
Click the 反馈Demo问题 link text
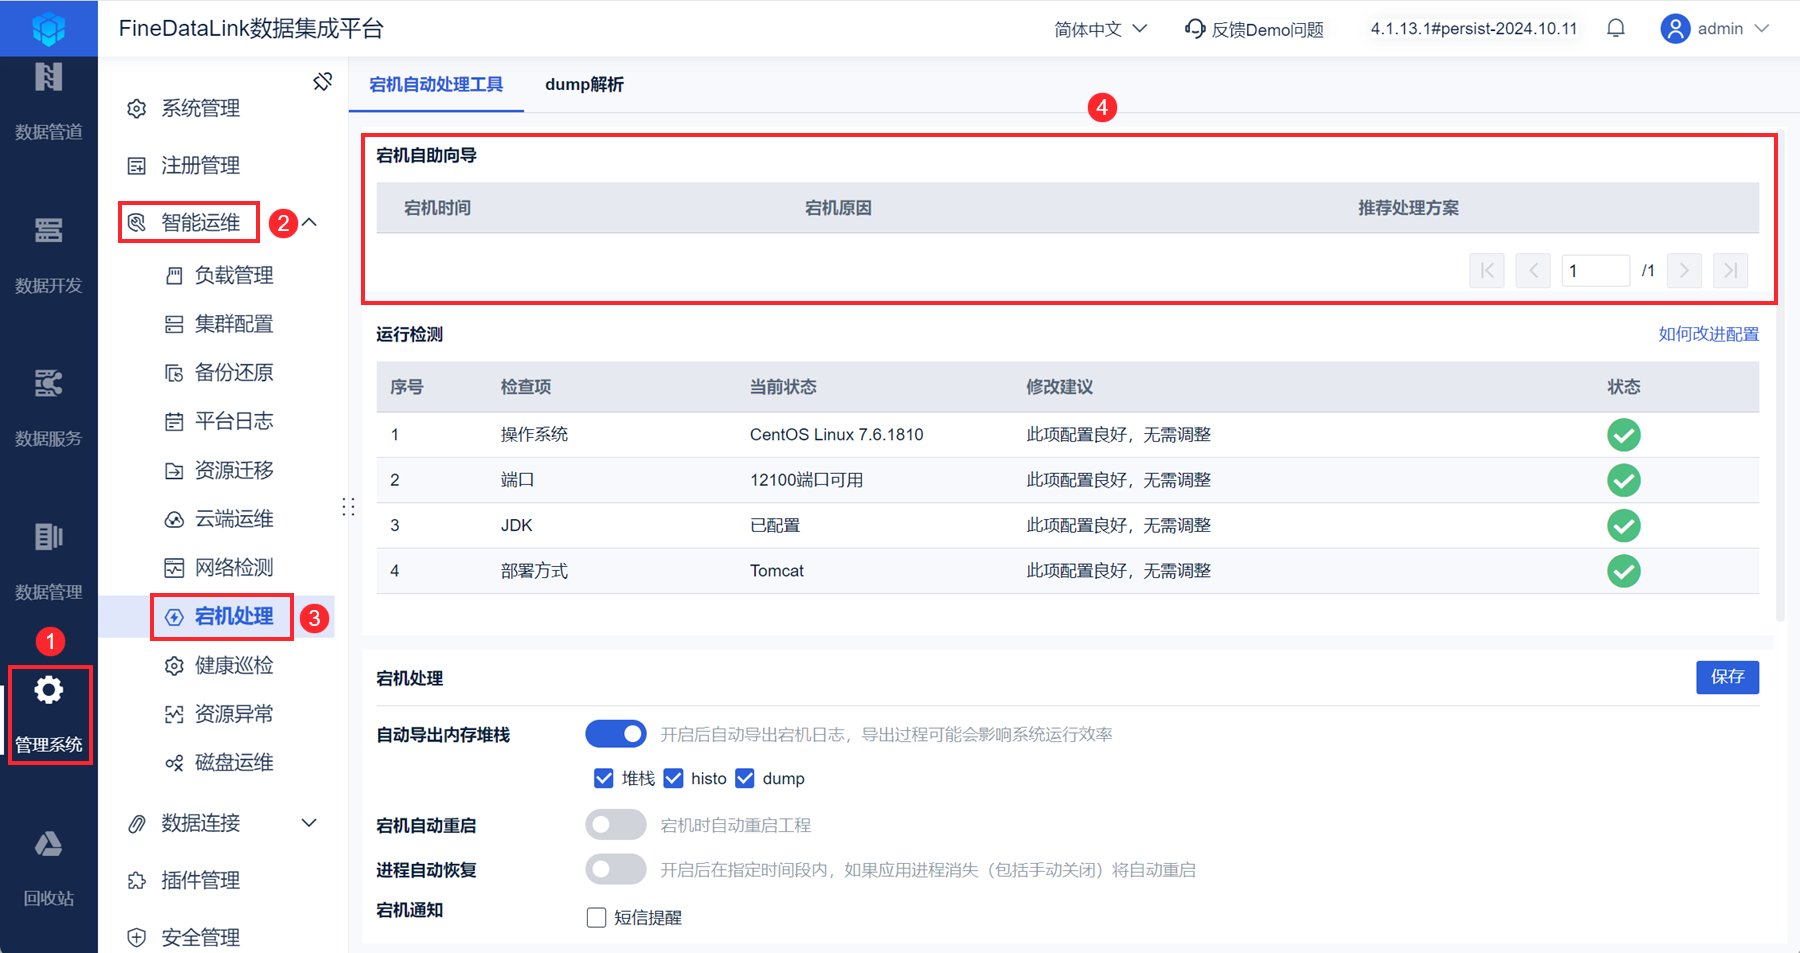[x=1267, y=30]
